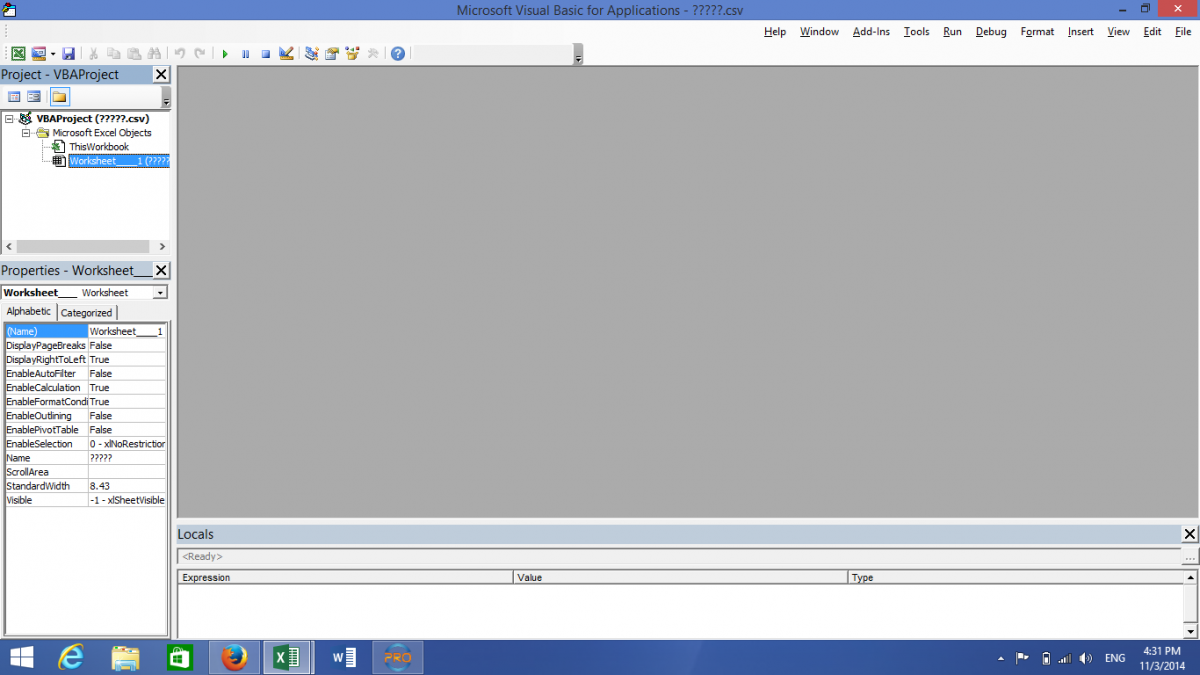
Task: Open the Debug menu
Action: click(x=991, y=32)
